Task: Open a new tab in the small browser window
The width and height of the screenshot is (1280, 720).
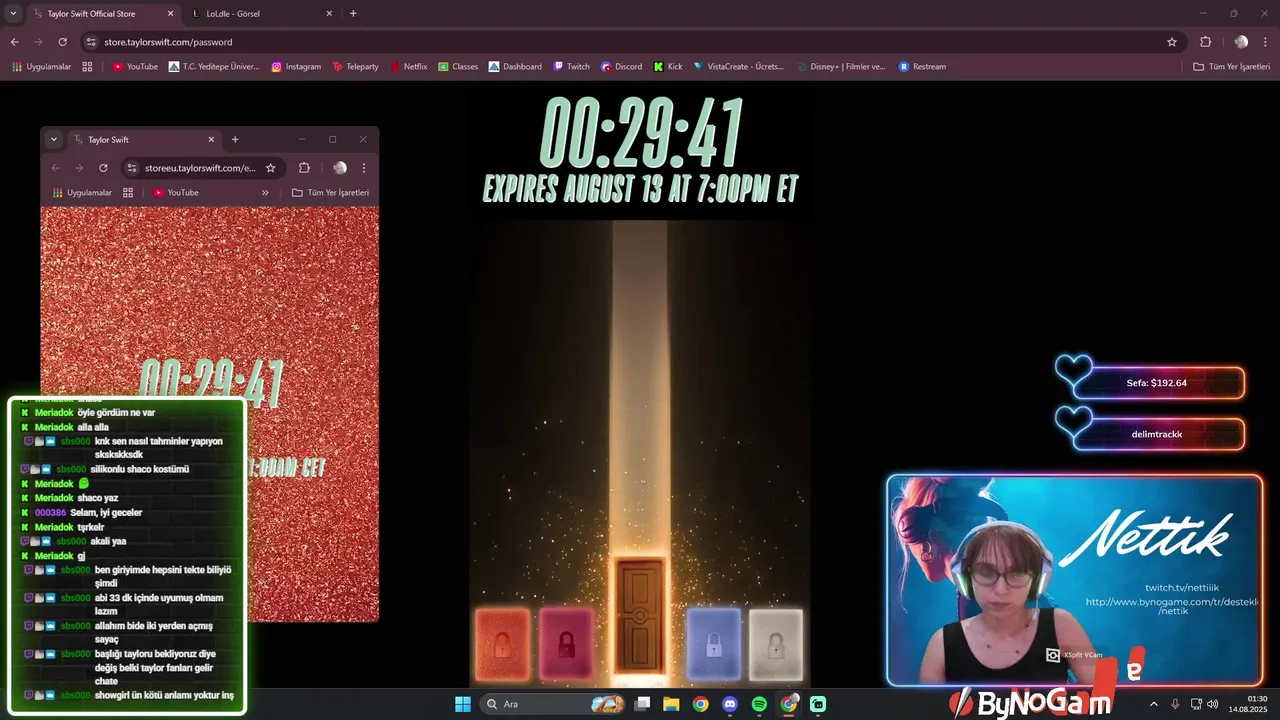Action: point(235,140)
